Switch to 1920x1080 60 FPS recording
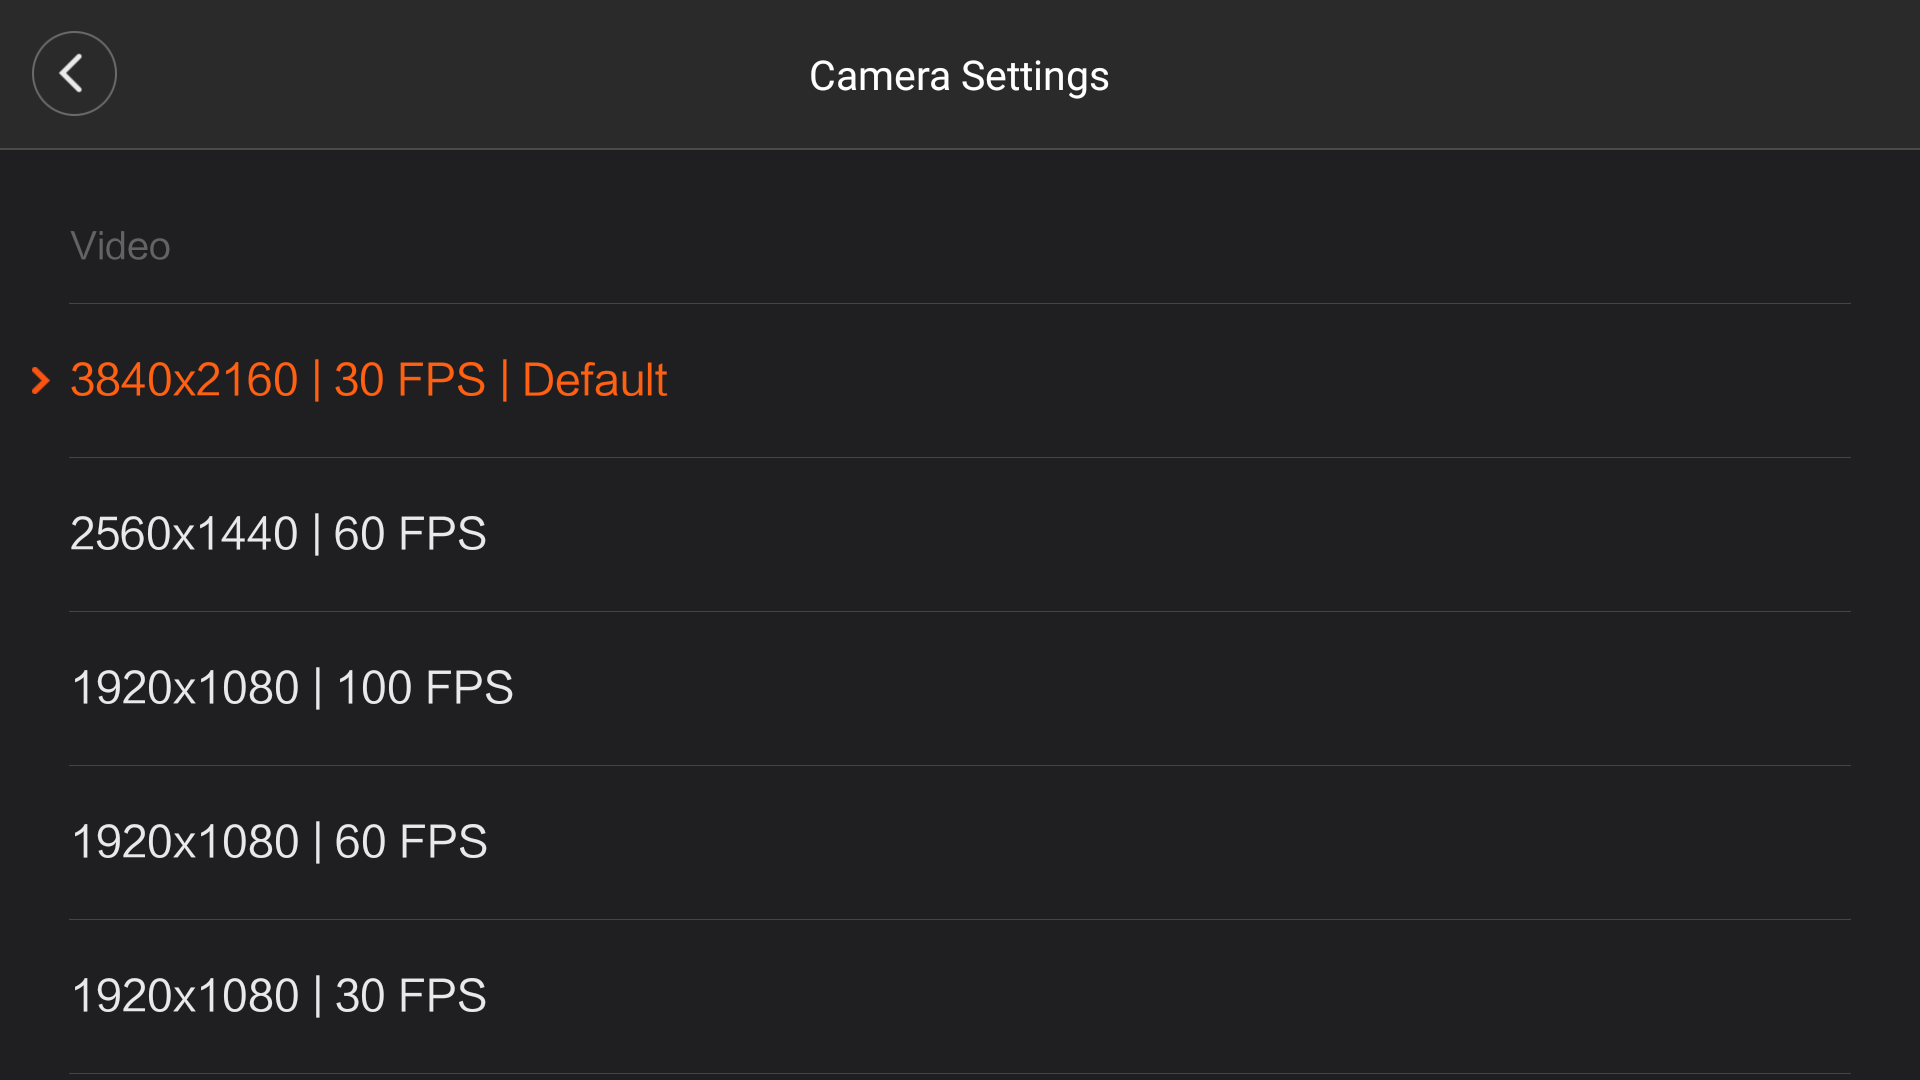The image size is (1920, 1080). pyautogui.click(x=279, y=842)
